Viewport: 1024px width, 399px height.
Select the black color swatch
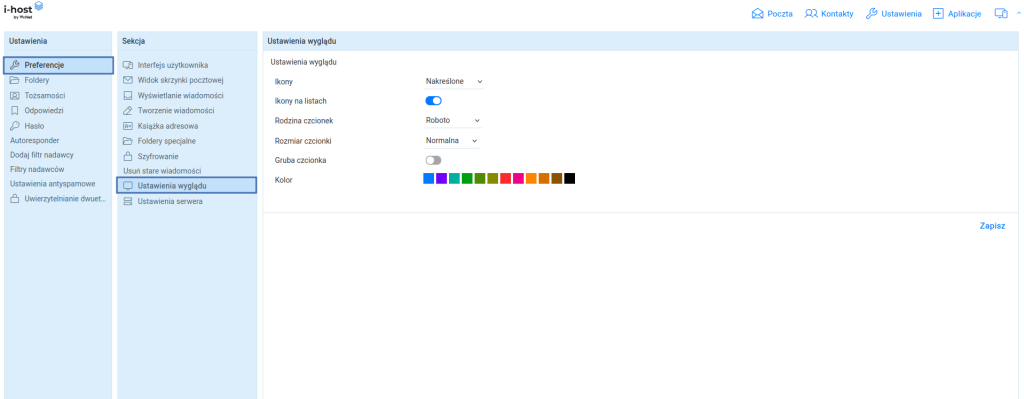click(569, 178)
